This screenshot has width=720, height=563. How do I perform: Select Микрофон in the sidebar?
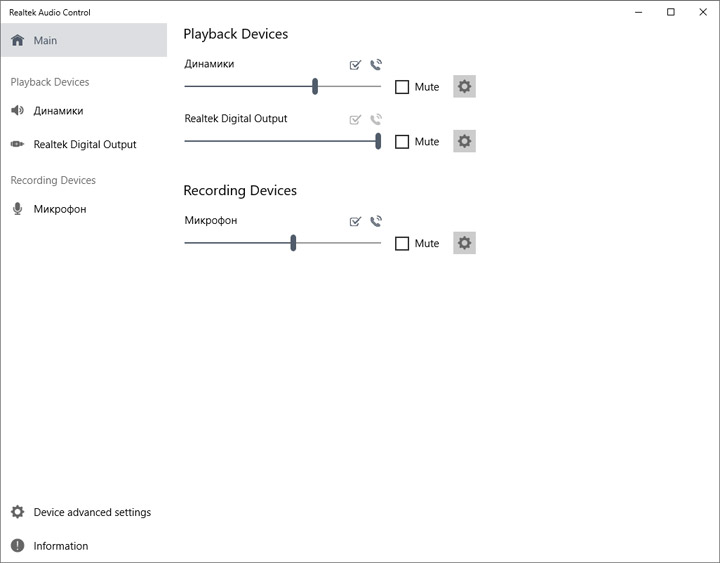60,209
